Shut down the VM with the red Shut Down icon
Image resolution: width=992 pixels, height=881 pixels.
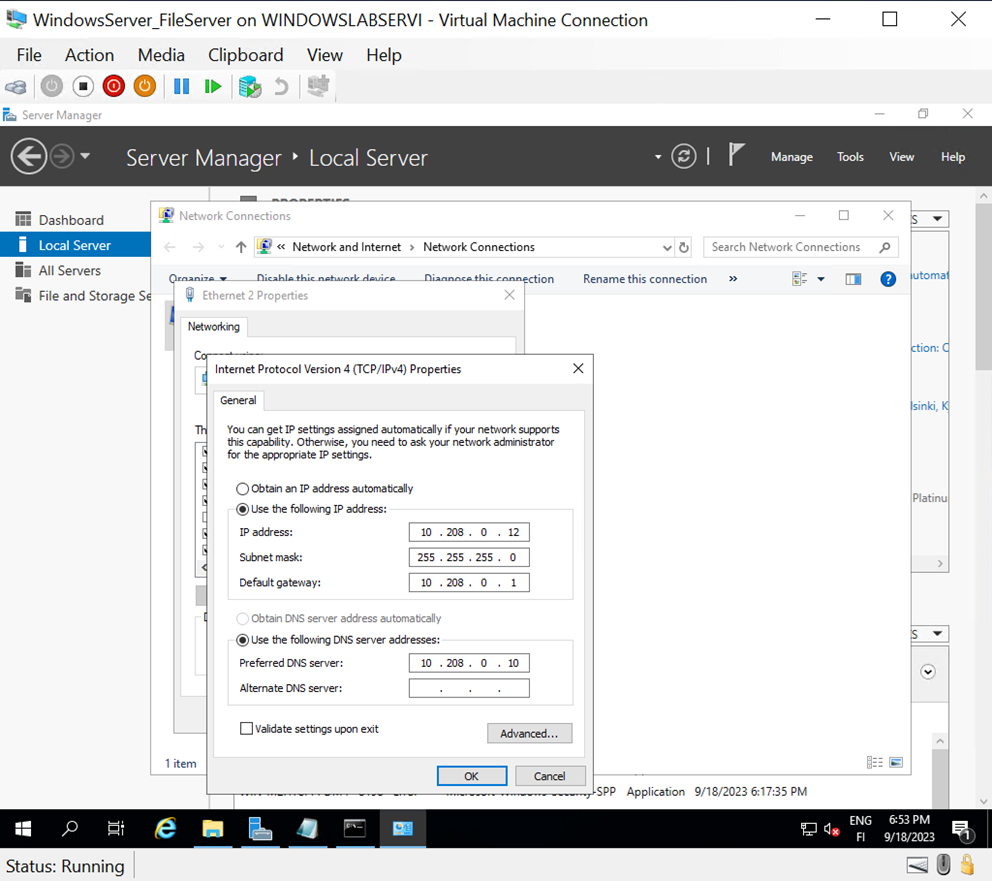113,86
